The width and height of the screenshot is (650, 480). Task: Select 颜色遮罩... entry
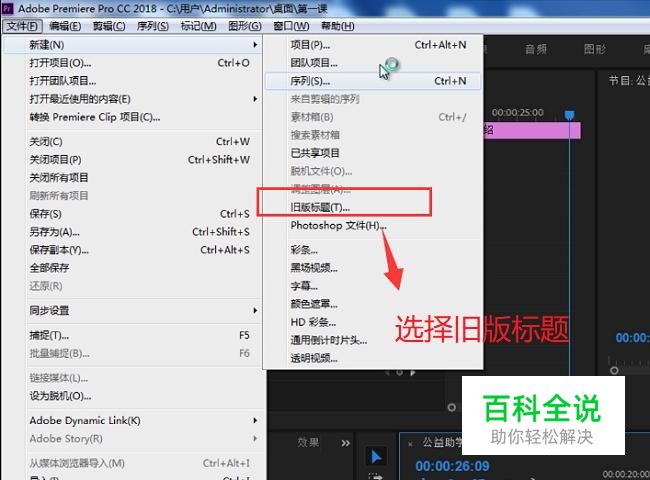click(x=373, y=304)
